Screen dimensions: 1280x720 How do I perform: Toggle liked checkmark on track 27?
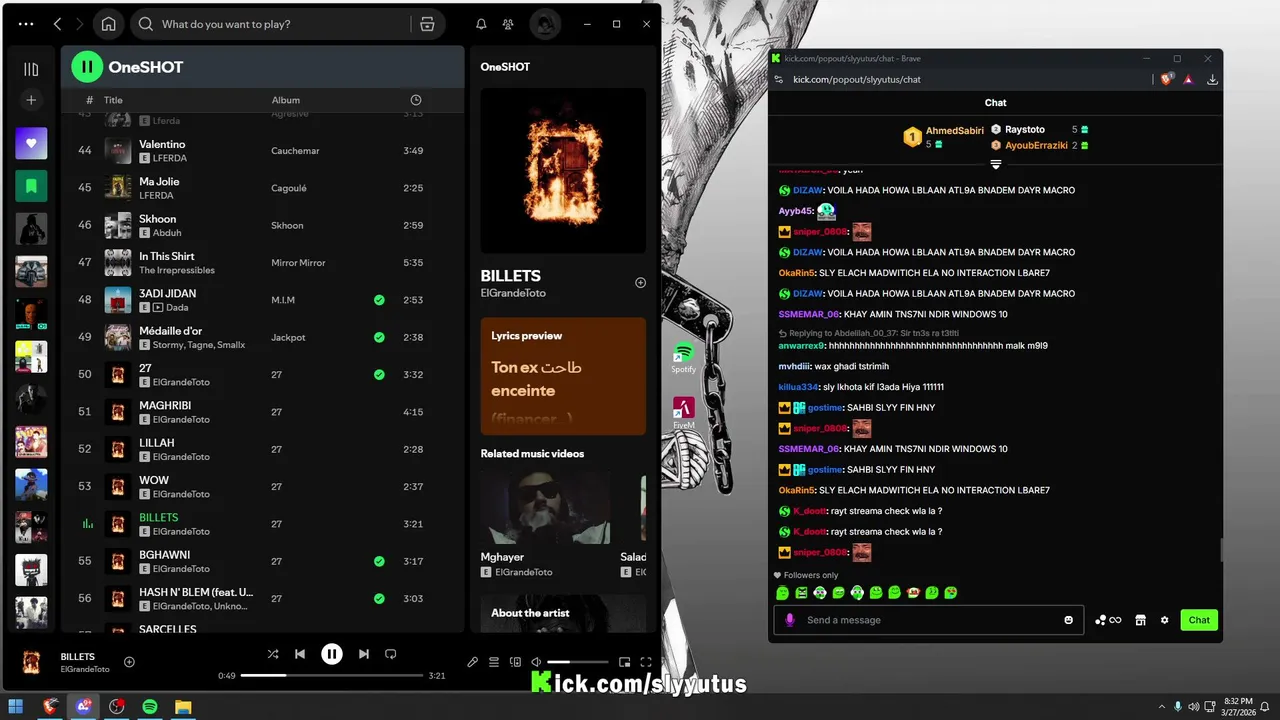tap(379, 375)
